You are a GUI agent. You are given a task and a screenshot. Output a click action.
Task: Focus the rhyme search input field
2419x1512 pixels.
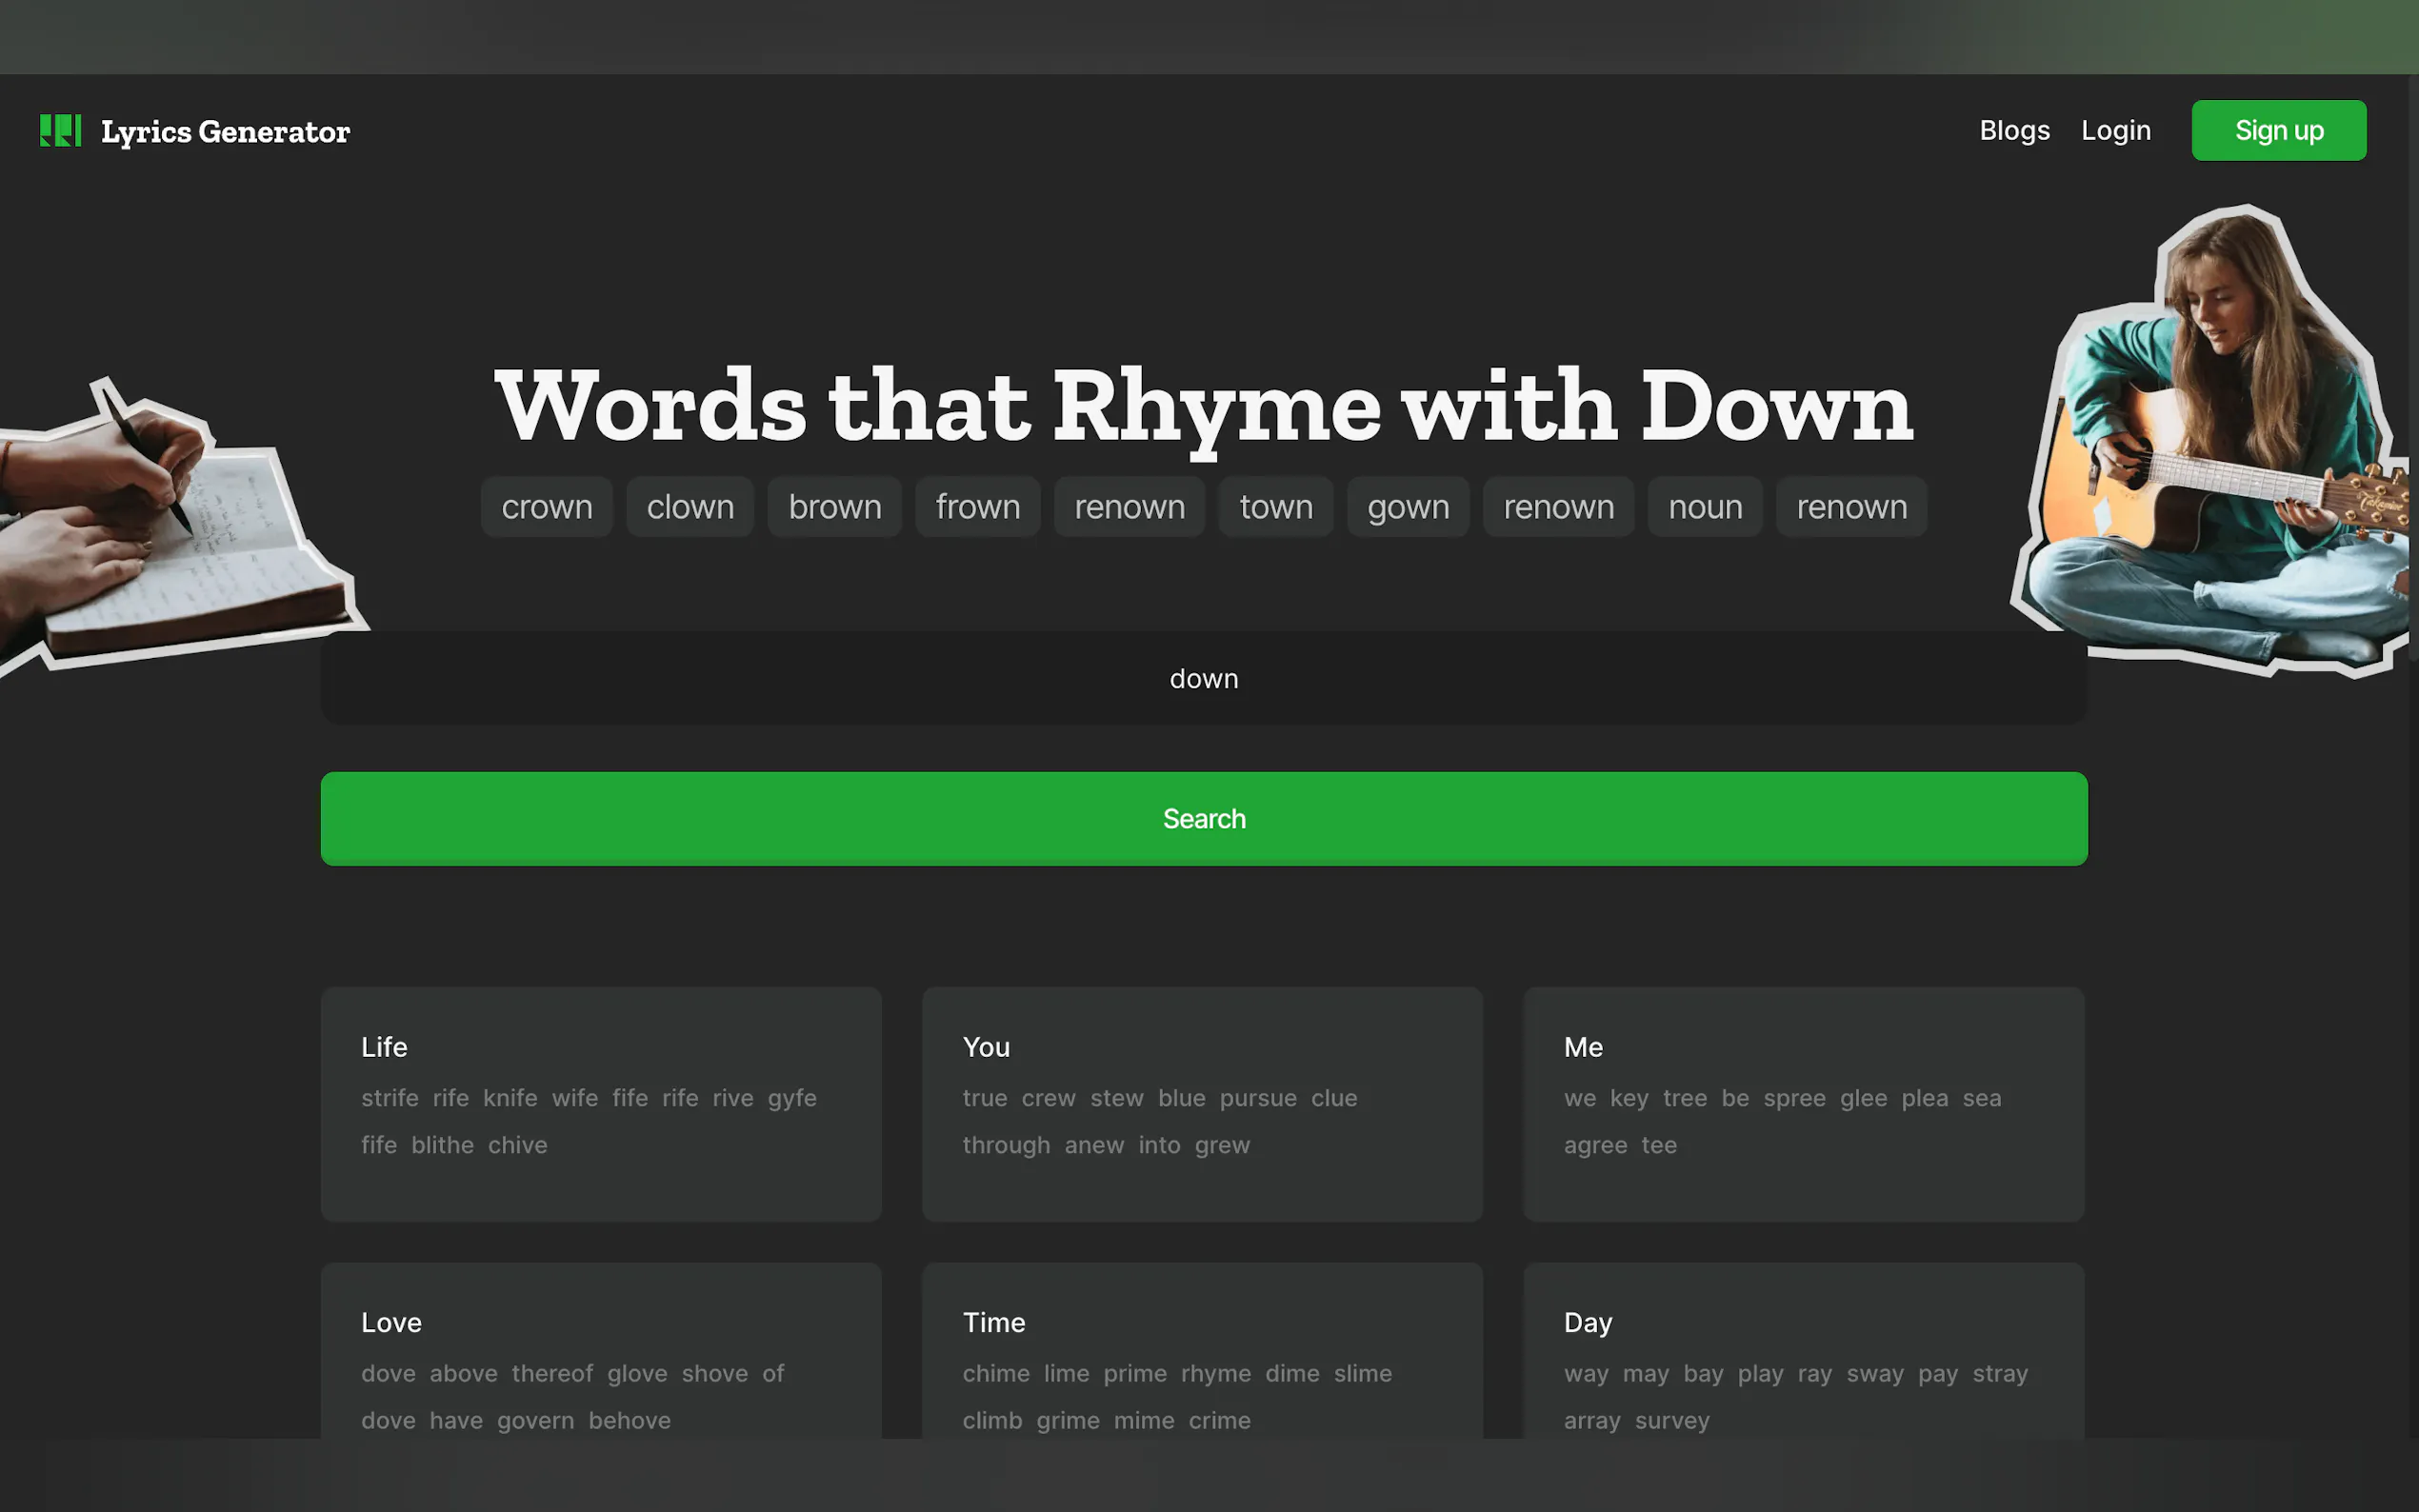(x=1203, y=678)
